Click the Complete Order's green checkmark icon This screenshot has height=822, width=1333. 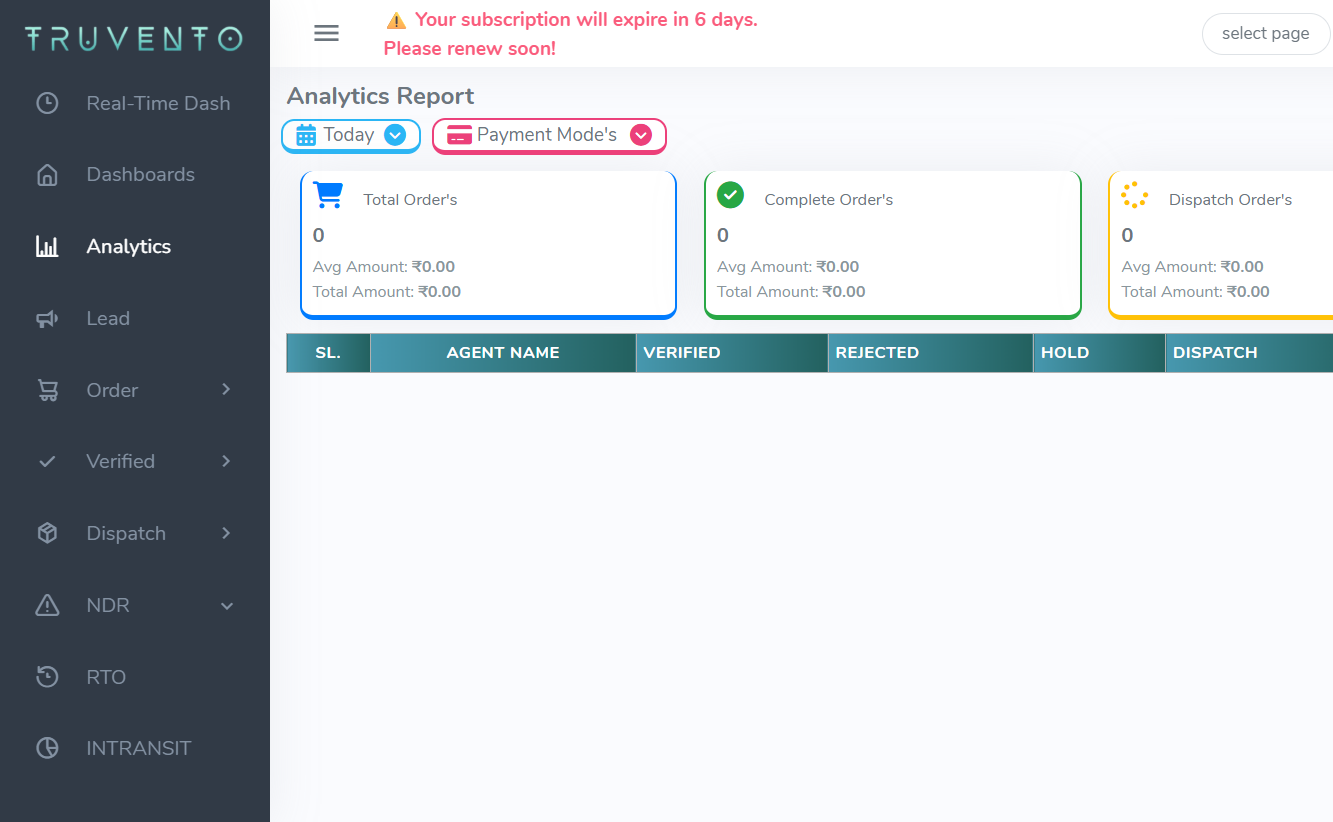(731, 195)
